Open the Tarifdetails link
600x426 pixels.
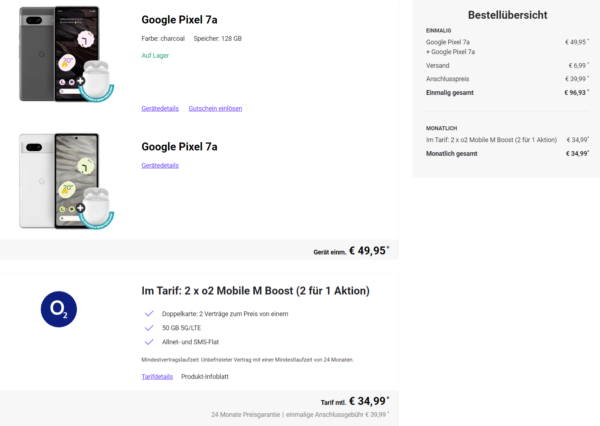coord(157,377)
